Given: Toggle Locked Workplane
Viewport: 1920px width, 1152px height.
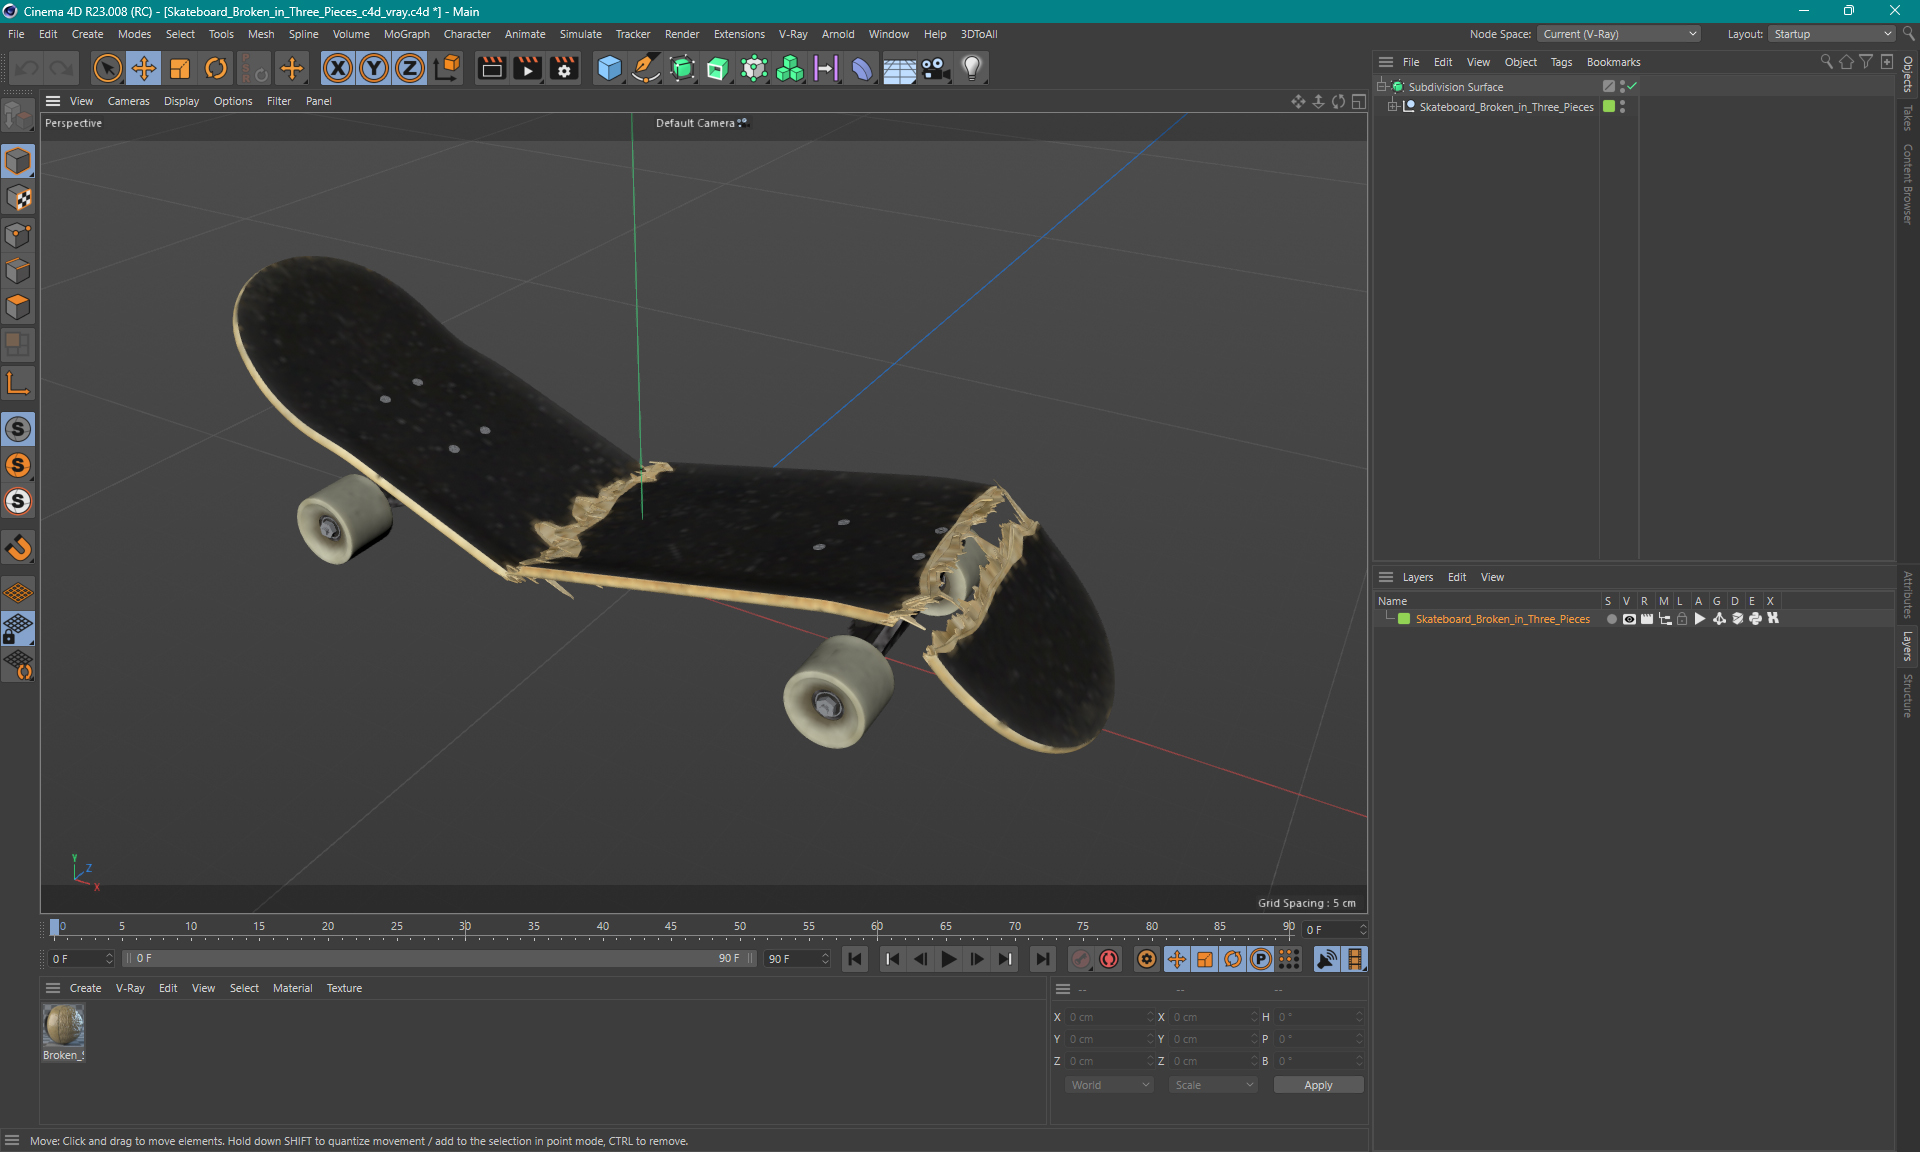Looking at the screenshot, I should 18,629.
